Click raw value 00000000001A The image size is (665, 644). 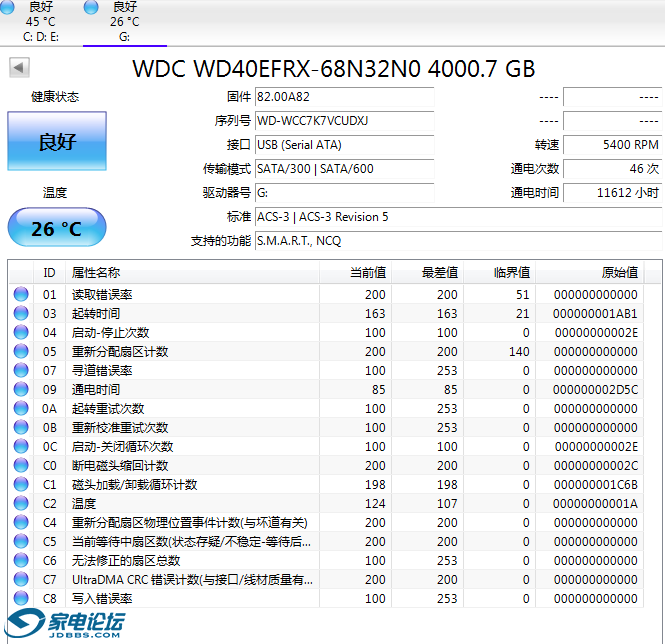point(595,504)
